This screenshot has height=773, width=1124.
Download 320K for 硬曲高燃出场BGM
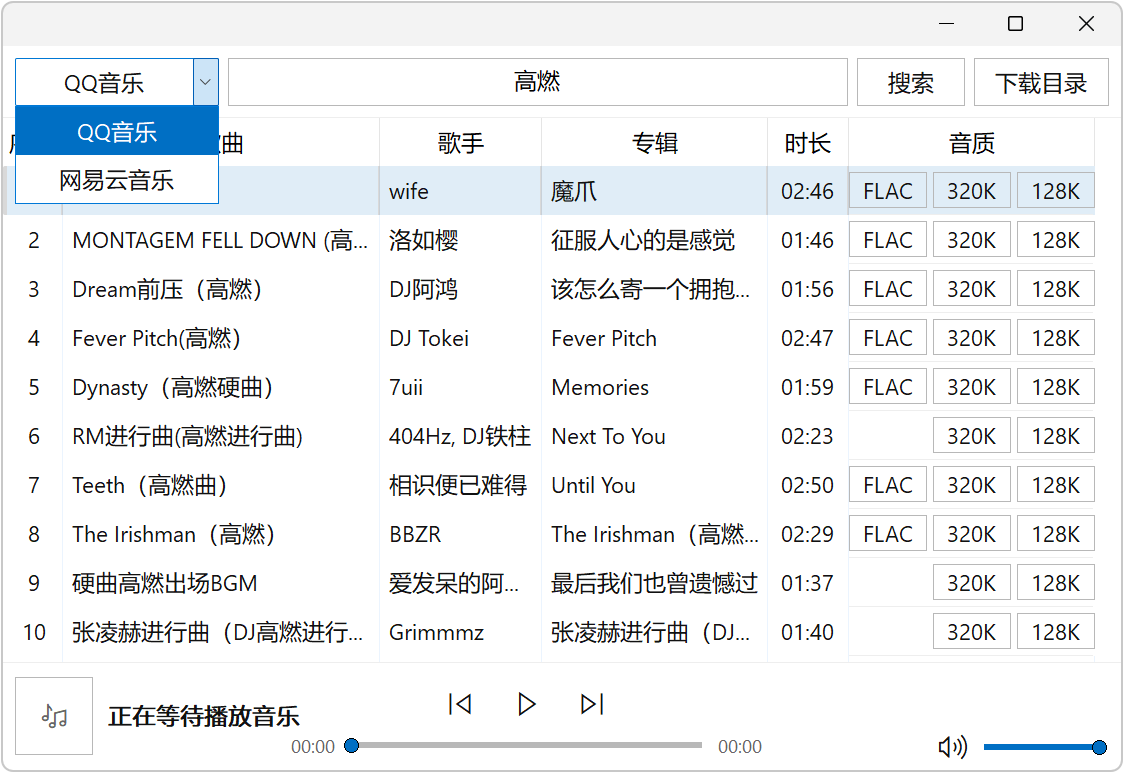point(971,584)
